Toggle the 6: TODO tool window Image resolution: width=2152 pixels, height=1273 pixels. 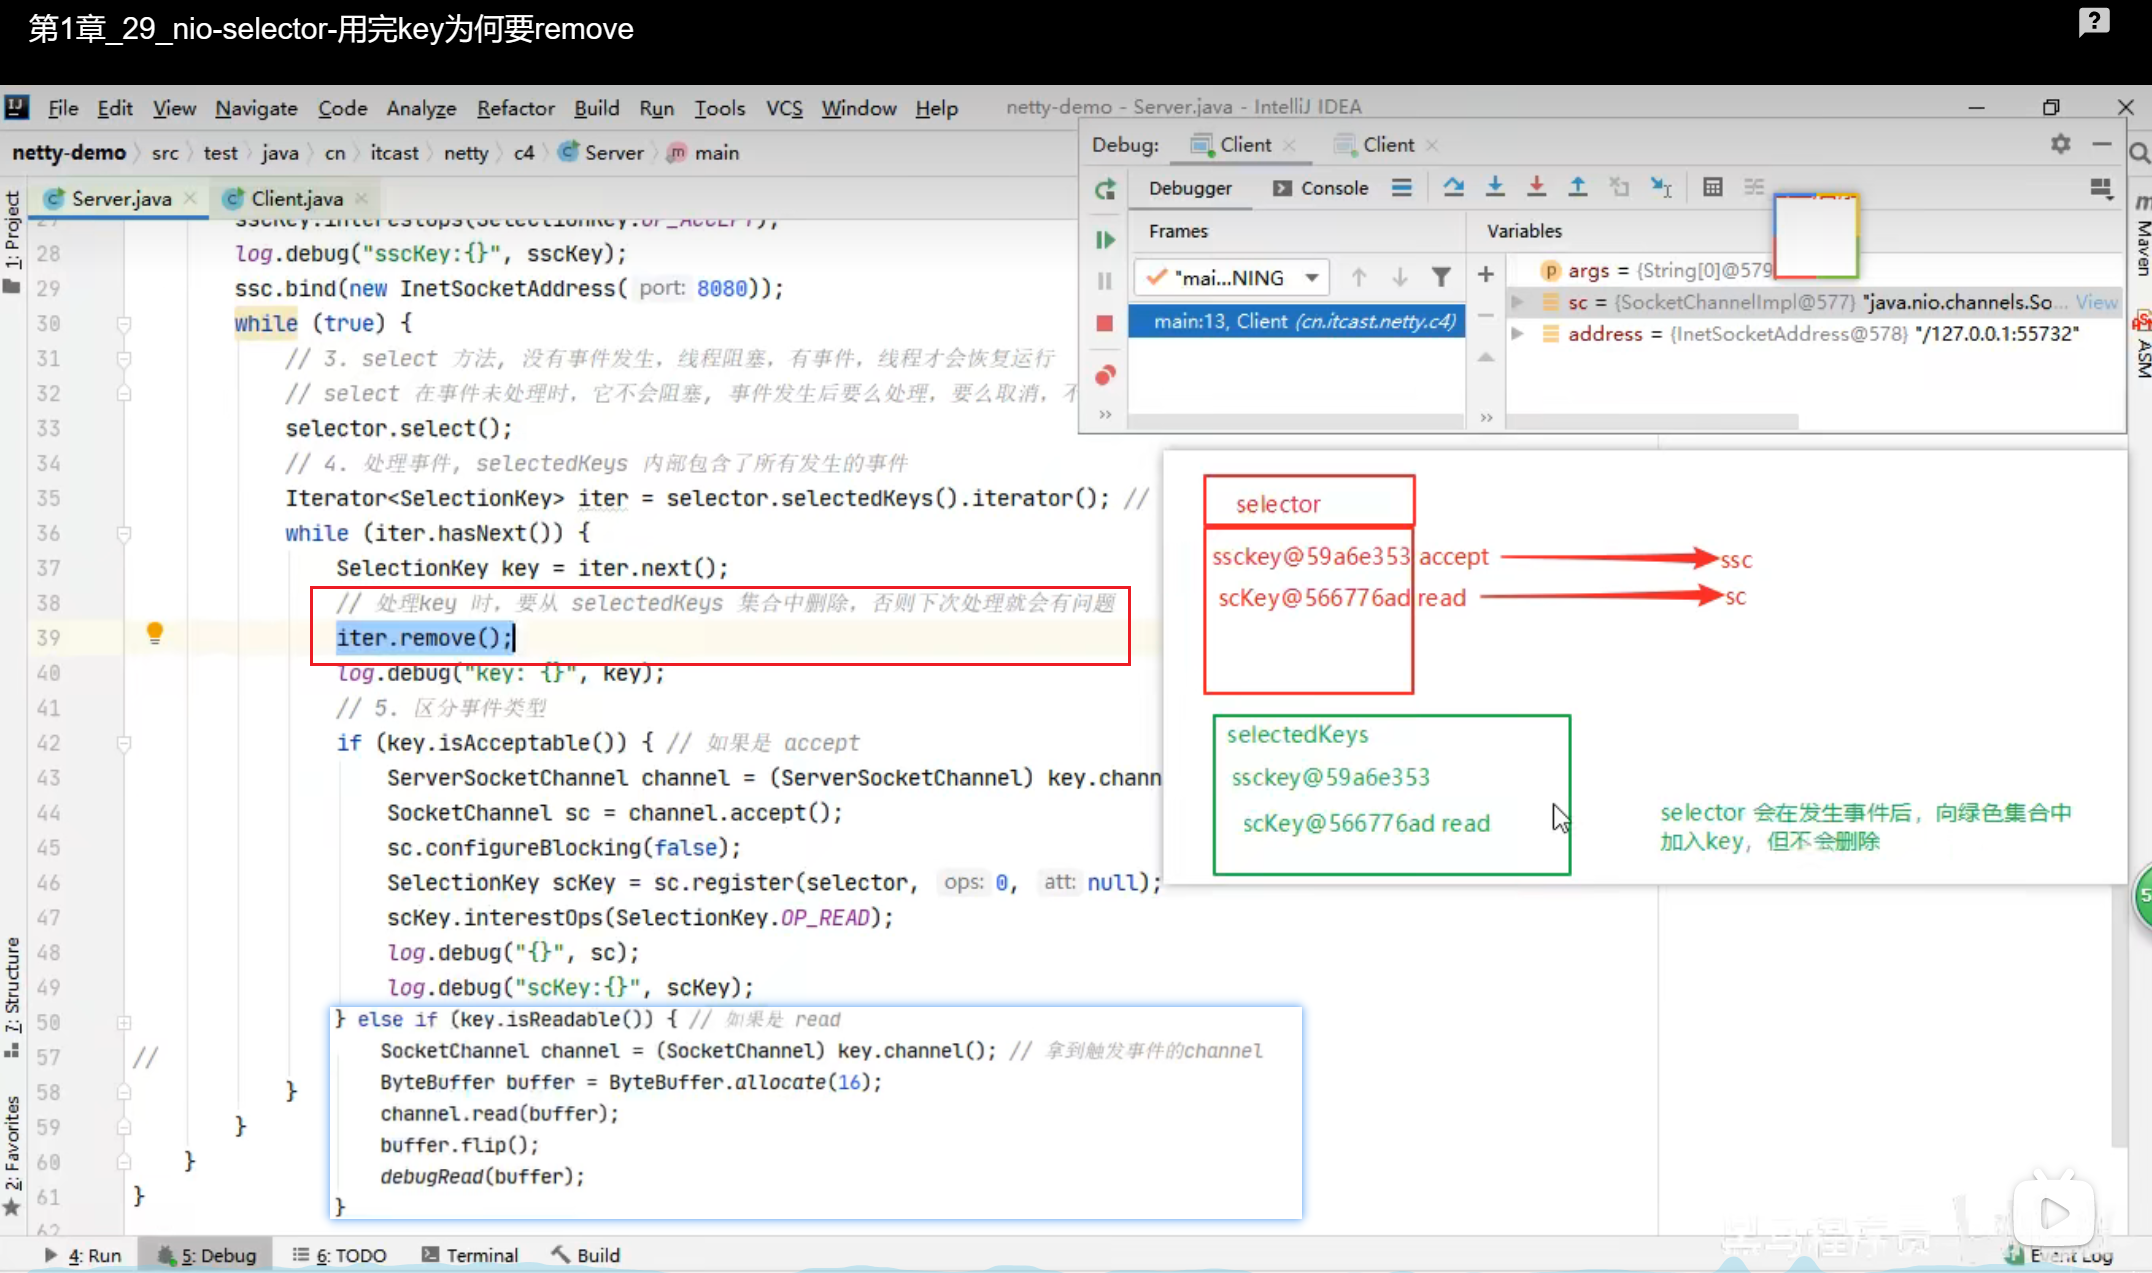339,1255
